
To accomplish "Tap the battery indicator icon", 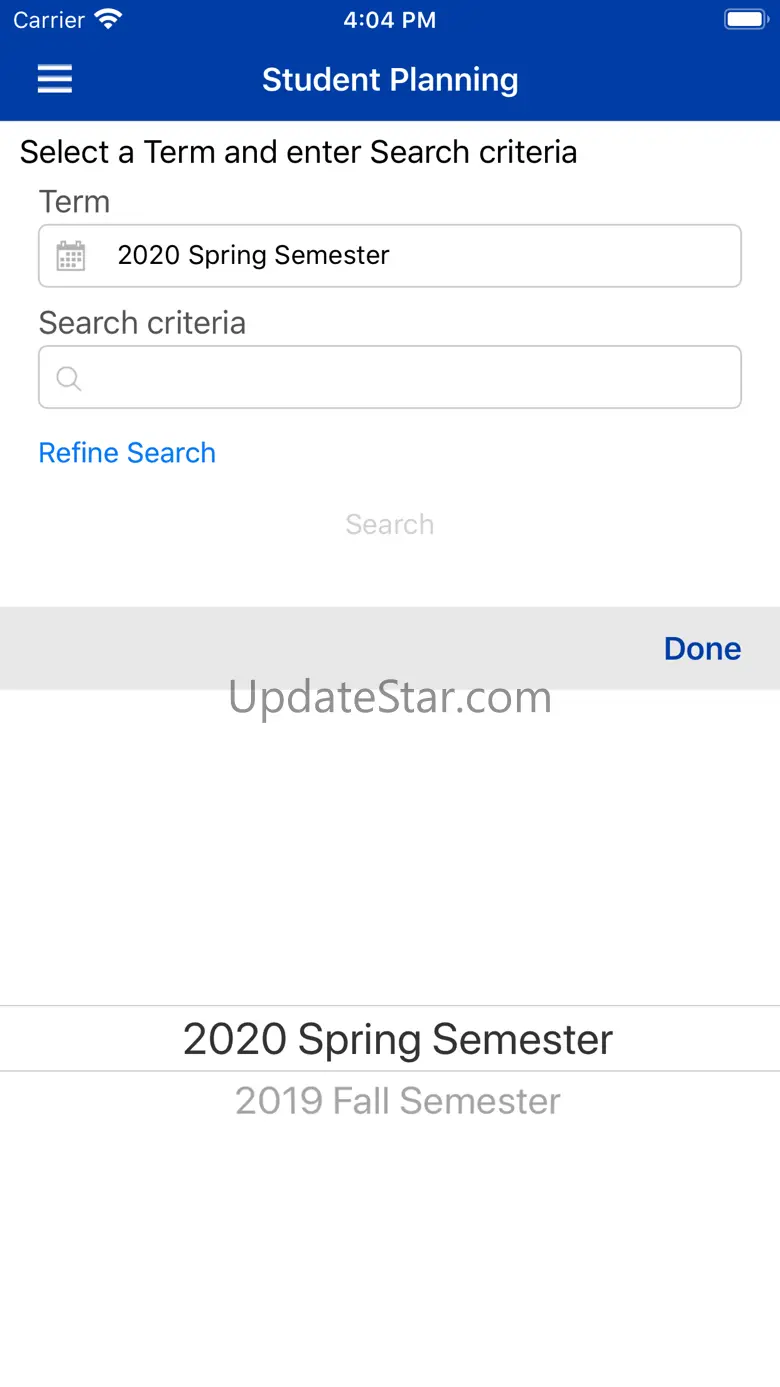I will click(x=745, y=20).
